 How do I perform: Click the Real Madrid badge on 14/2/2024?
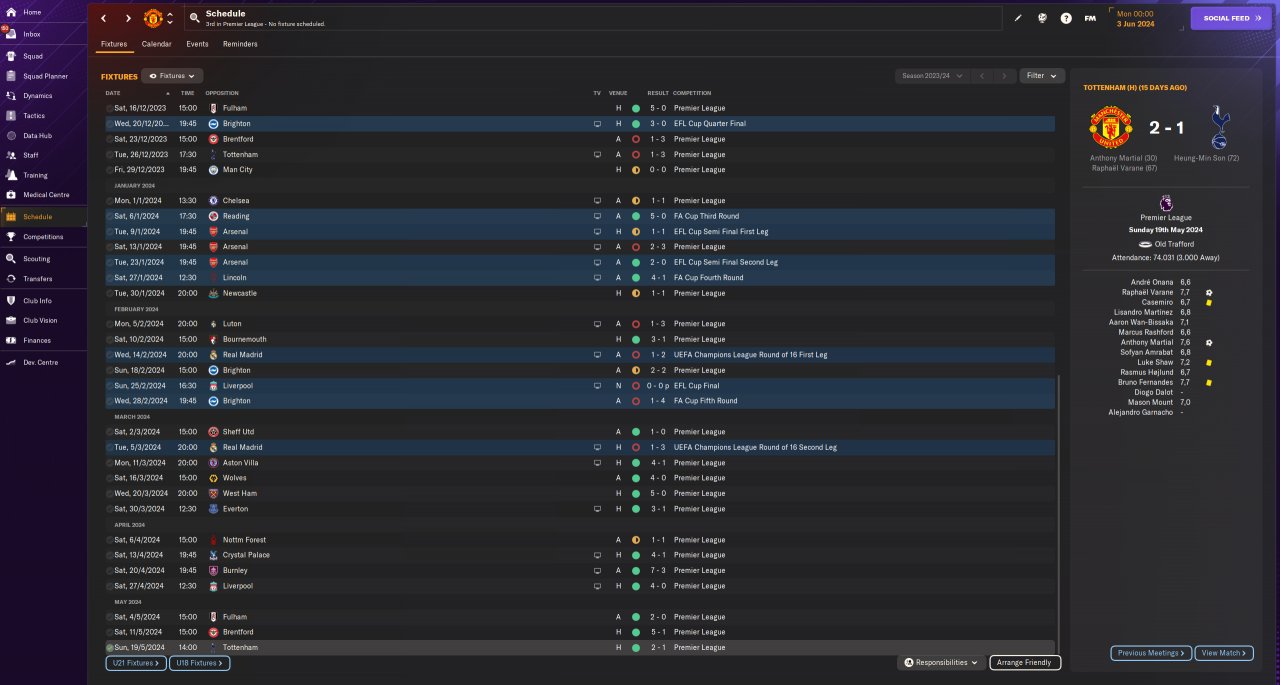pyautogui.click(x=213, y=355)
